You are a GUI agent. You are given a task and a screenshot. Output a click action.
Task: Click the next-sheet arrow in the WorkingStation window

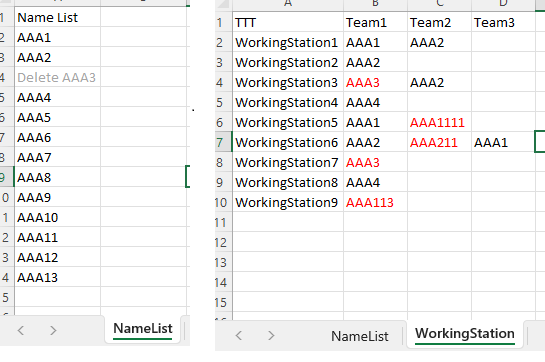click(x=271, y=335)
